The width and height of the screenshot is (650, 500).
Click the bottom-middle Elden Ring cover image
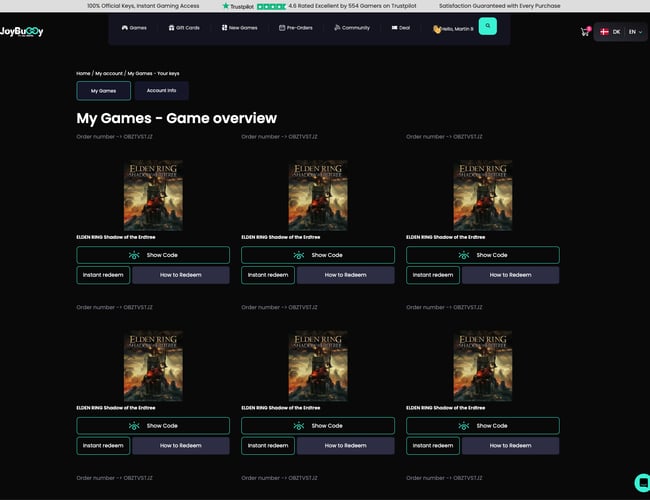318,366
